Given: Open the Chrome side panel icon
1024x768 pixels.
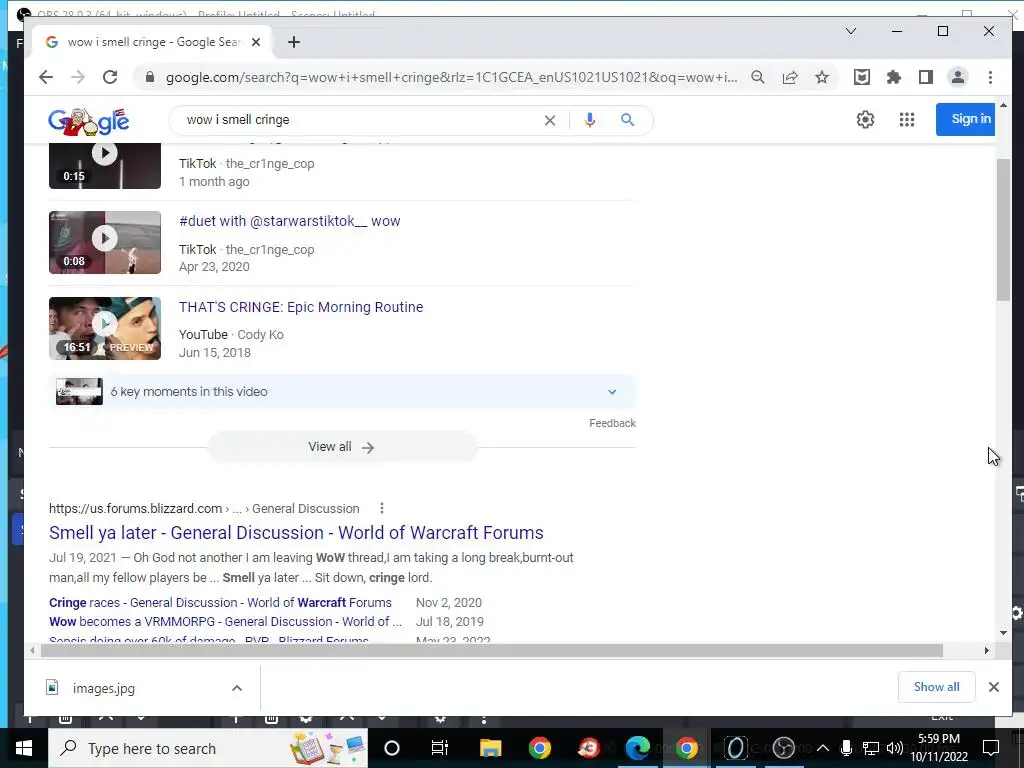Looking at the screenshot, I should click(x=925, y=77).
